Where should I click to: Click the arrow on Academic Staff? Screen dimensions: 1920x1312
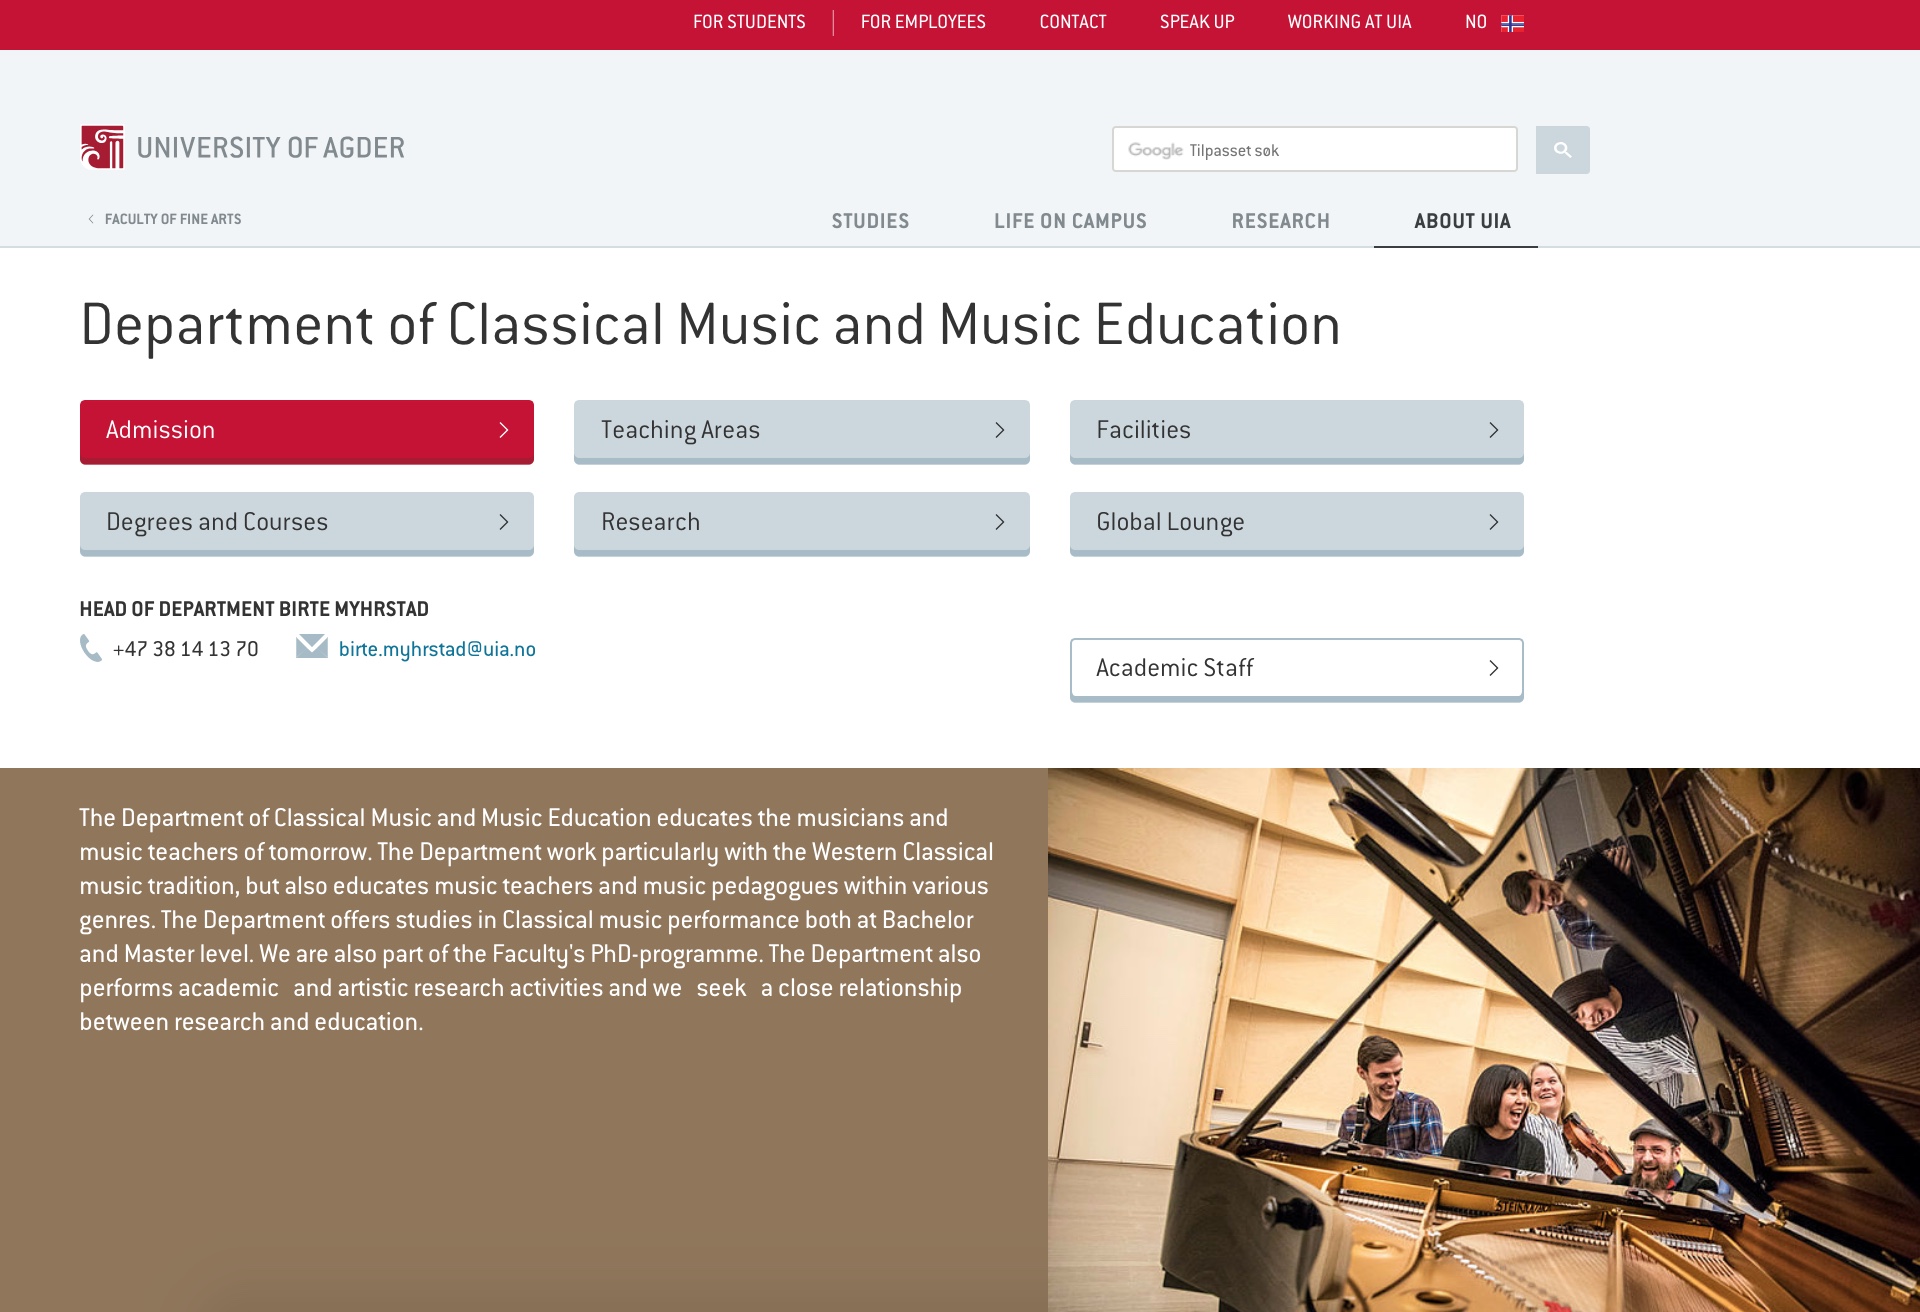[x=1493, y=668]
